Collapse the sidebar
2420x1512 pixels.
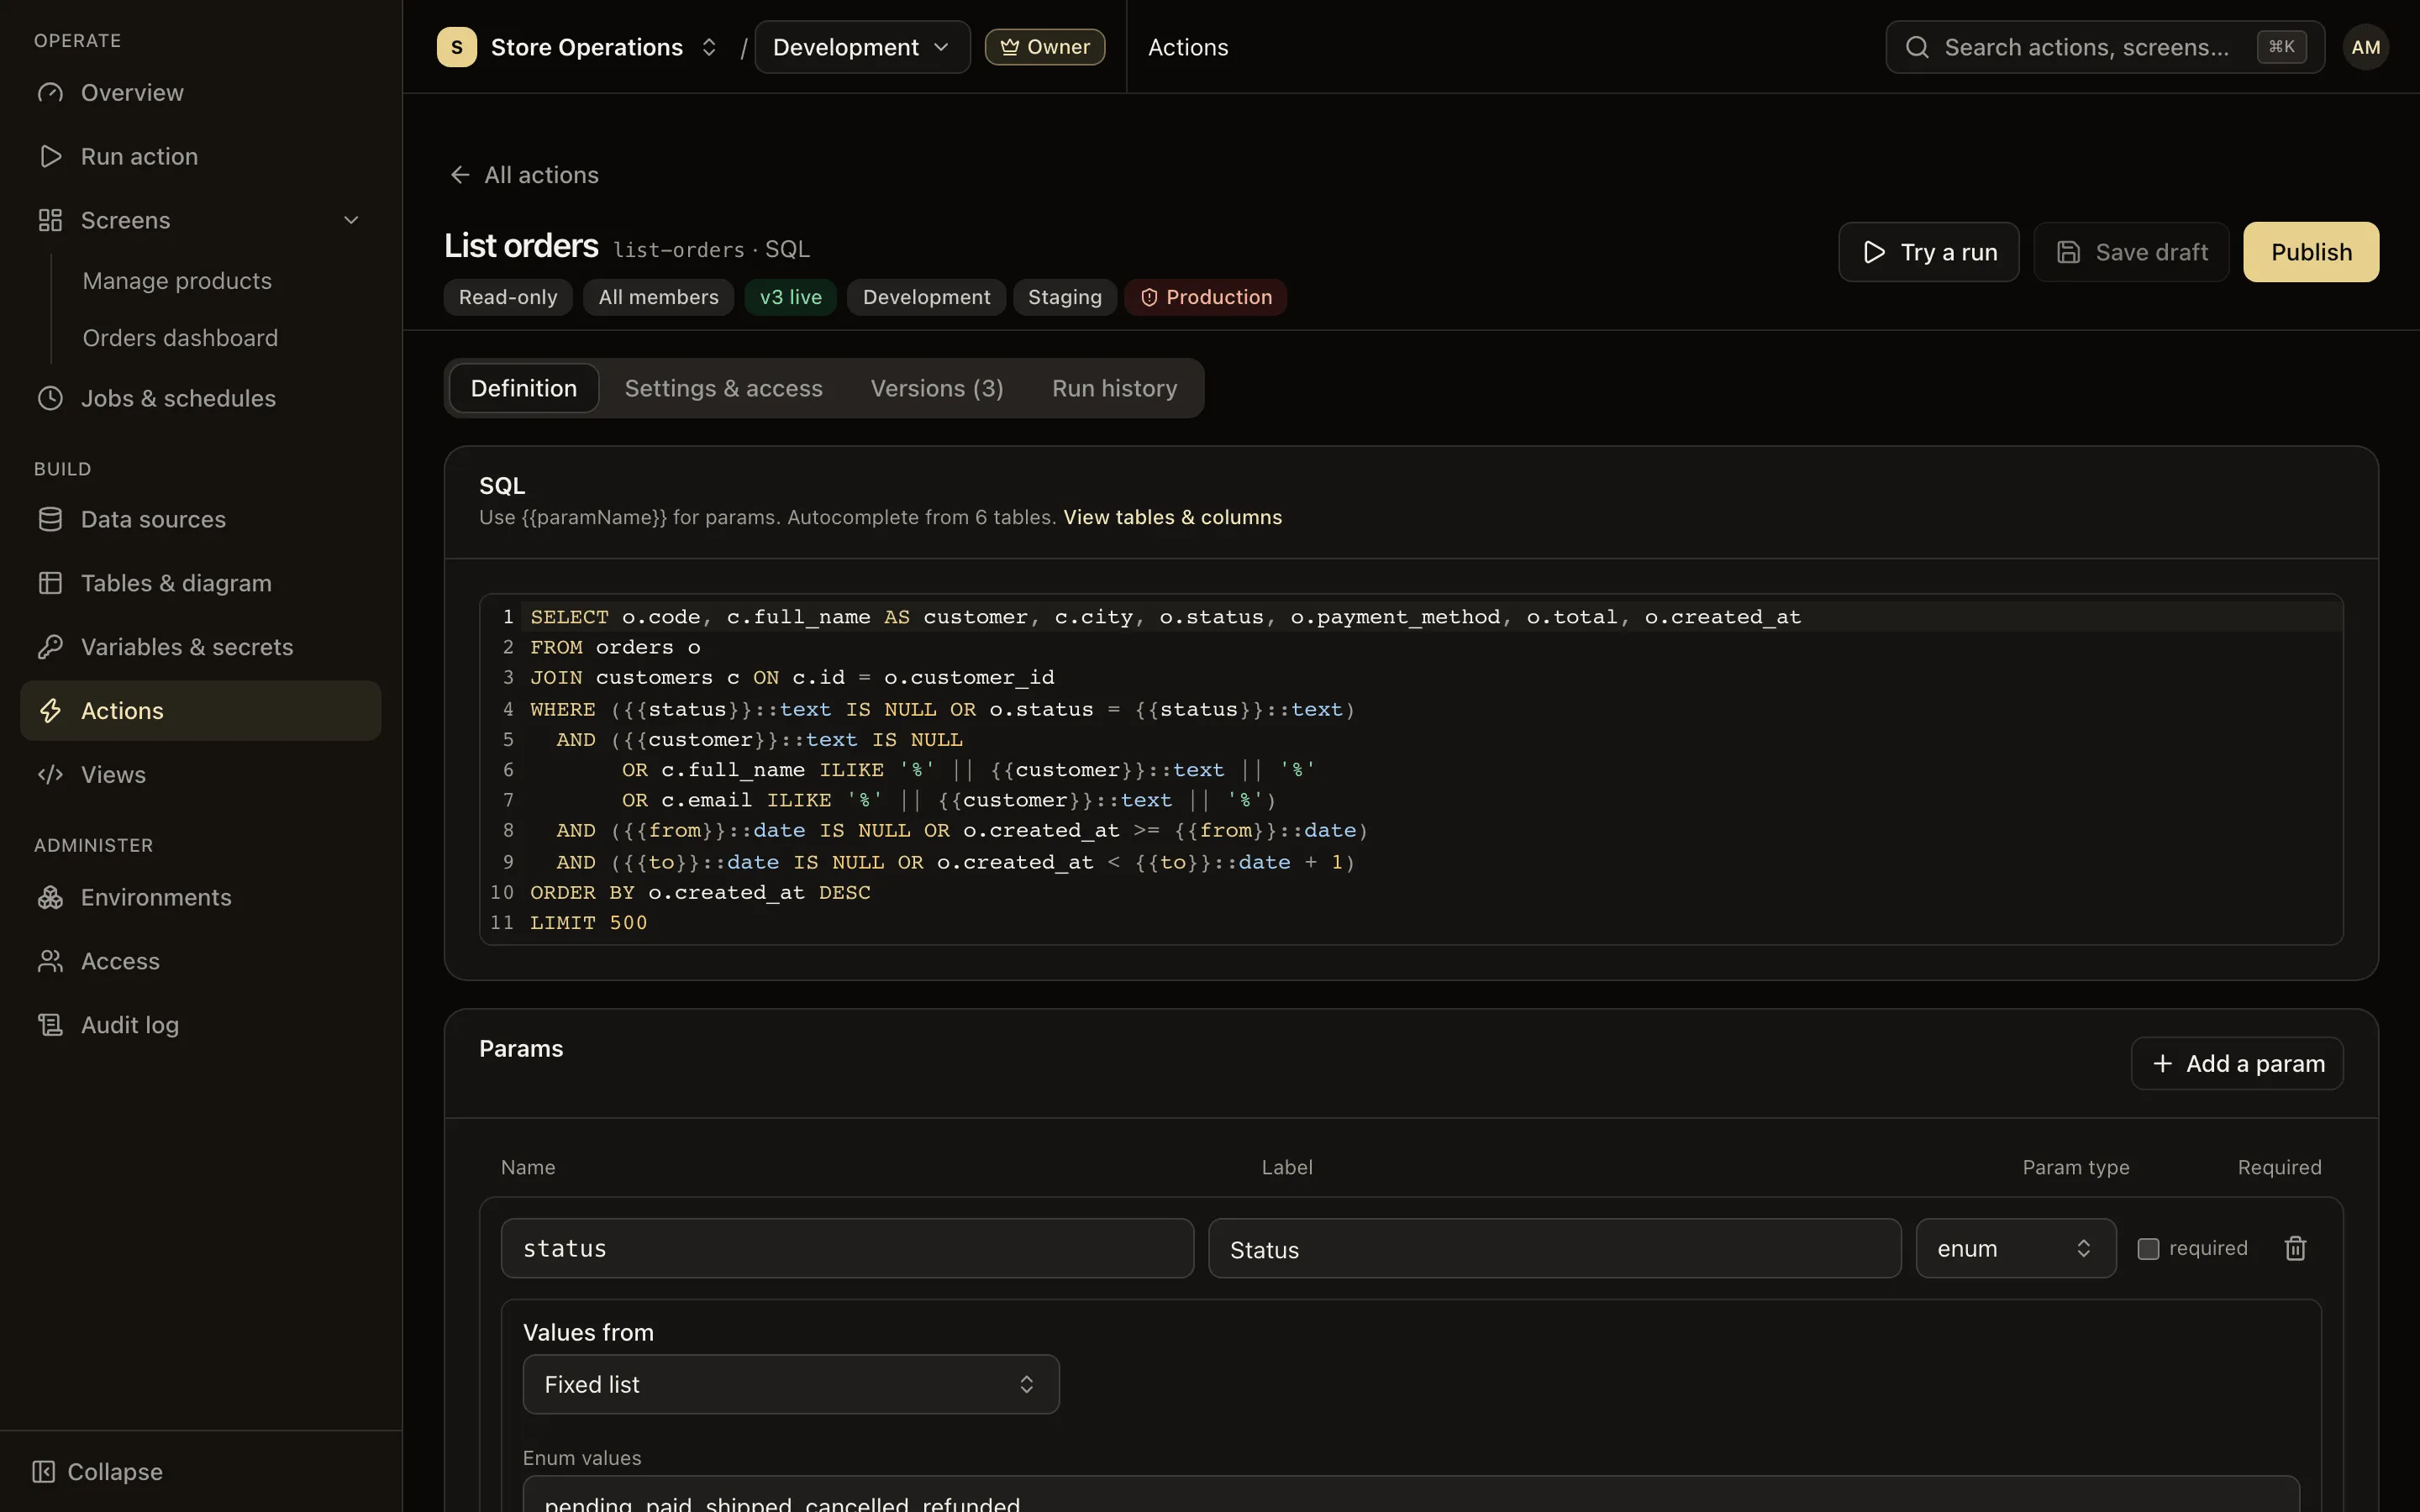pos(97,1472)
